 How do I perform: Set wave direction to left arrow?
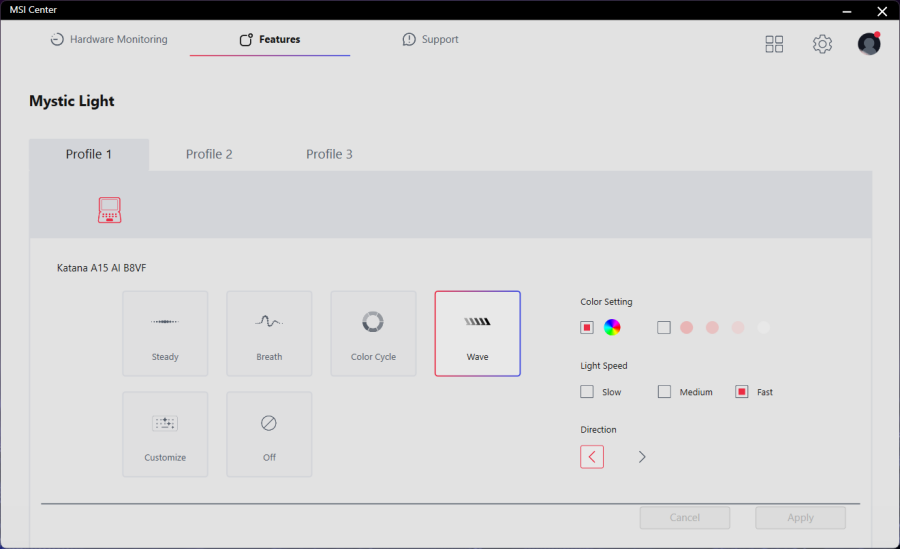592,457
